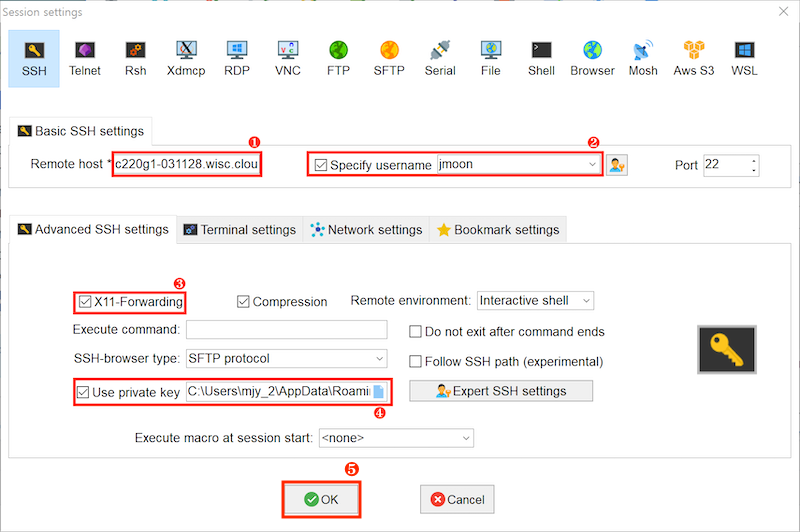Open the SSH-browser type dropdown
Viewport: 800px width, 532px height.
[x=380, y=359]
